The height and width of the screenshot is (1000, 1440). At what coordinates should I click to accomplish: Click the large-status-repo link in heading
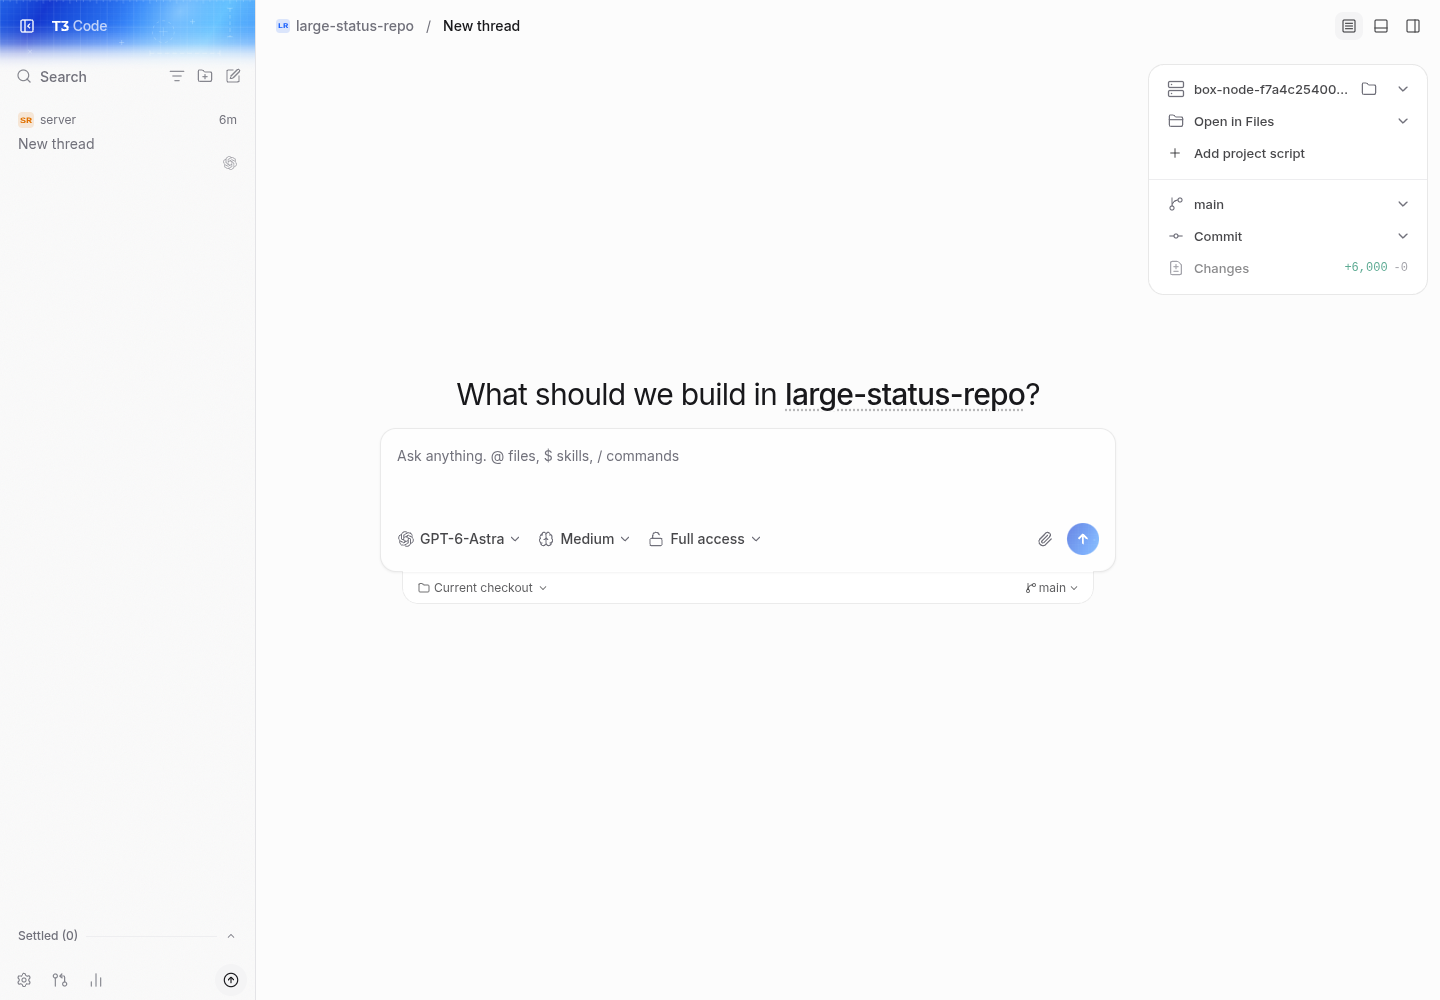pos(905,395)
